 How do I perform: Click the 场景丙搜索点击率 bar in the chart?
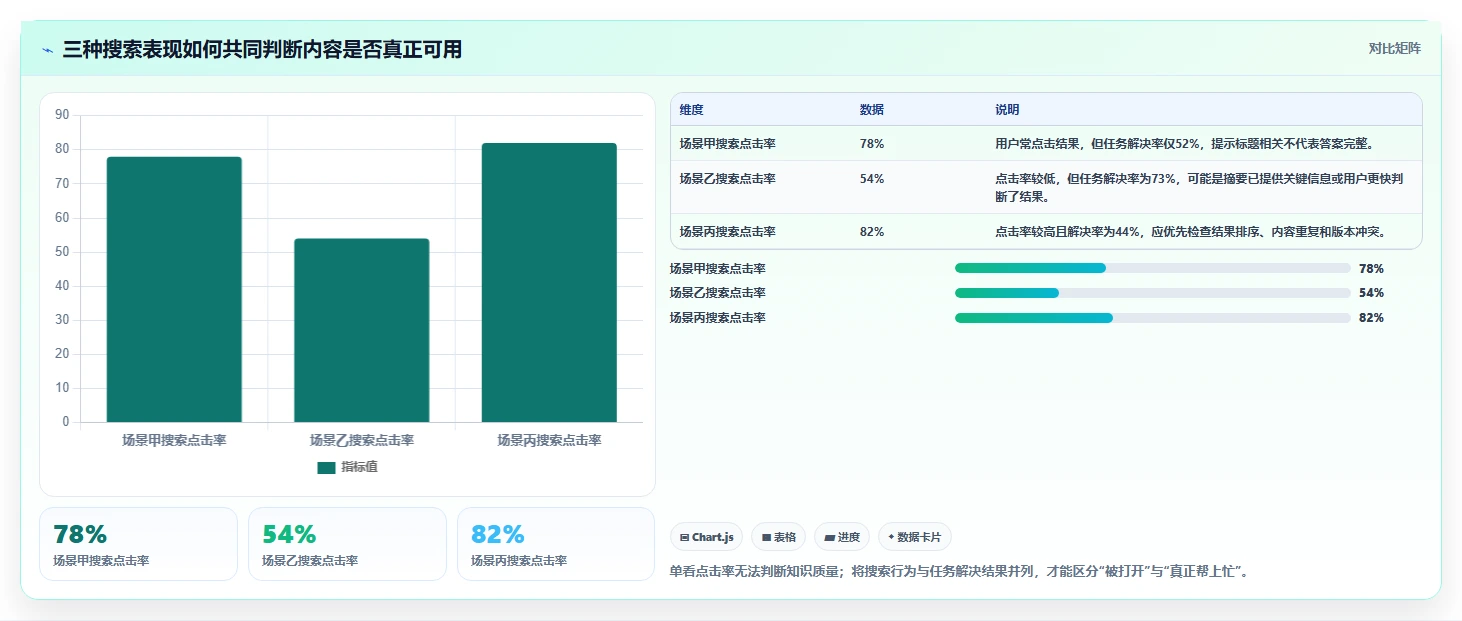tap(549, 282)
